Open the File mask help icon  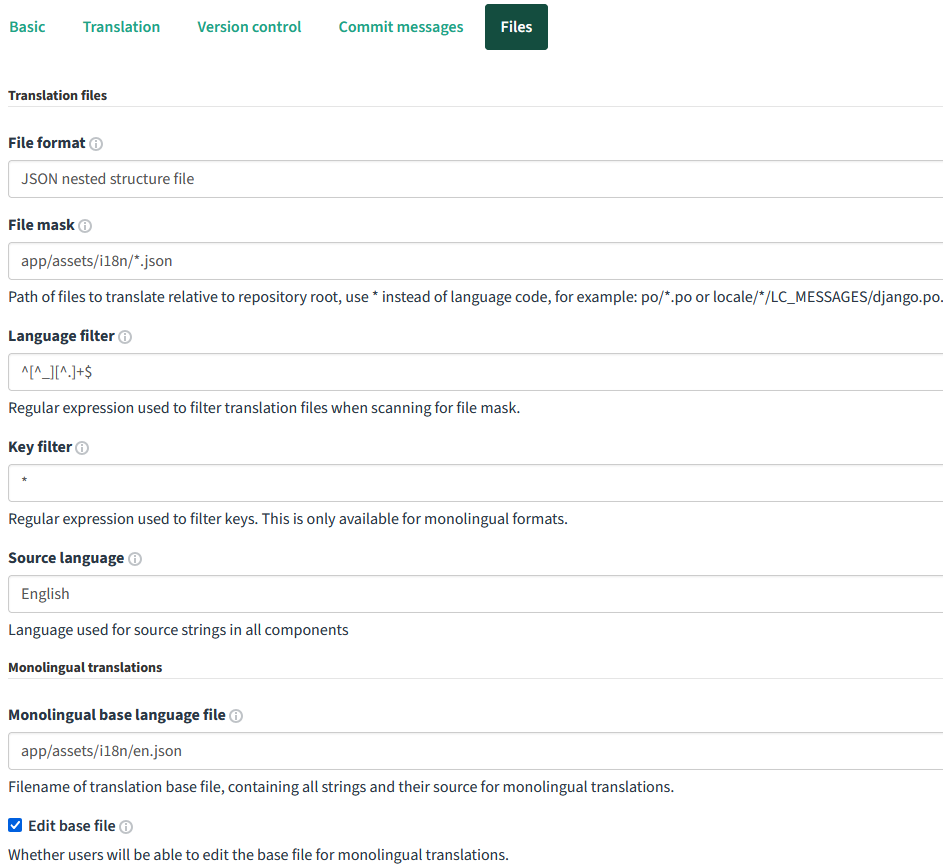85,226
